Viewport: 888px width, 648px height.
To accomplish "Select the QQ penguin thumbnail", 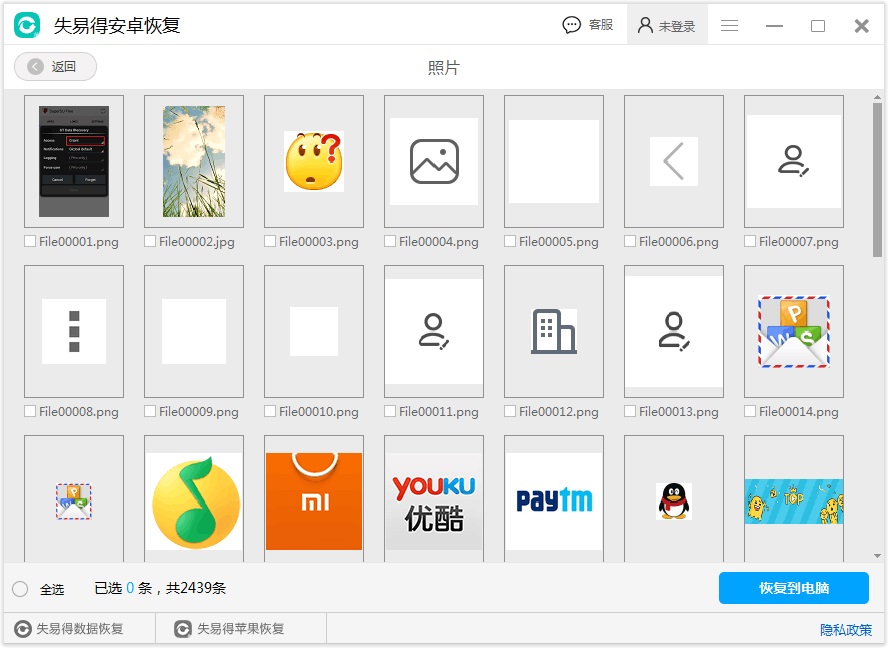I will [674, 499].
